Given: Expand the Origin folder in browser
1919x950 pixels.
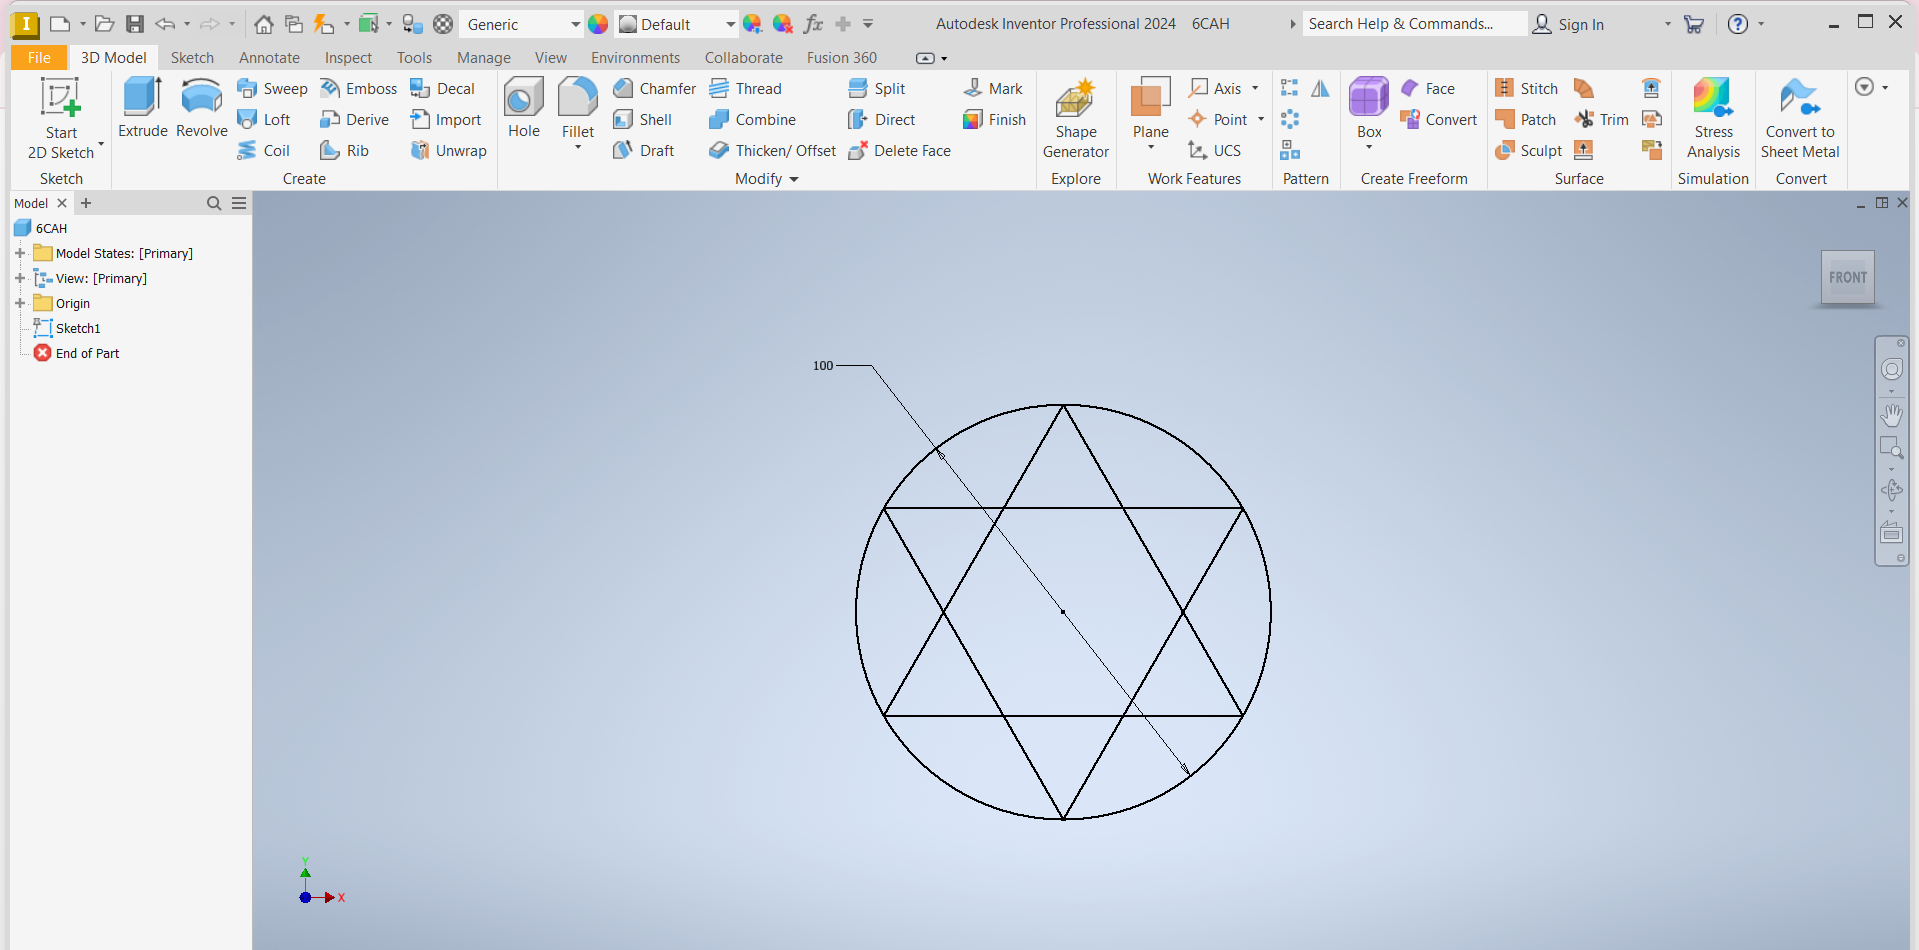Looking at the screenshot, I should point(20,304).
